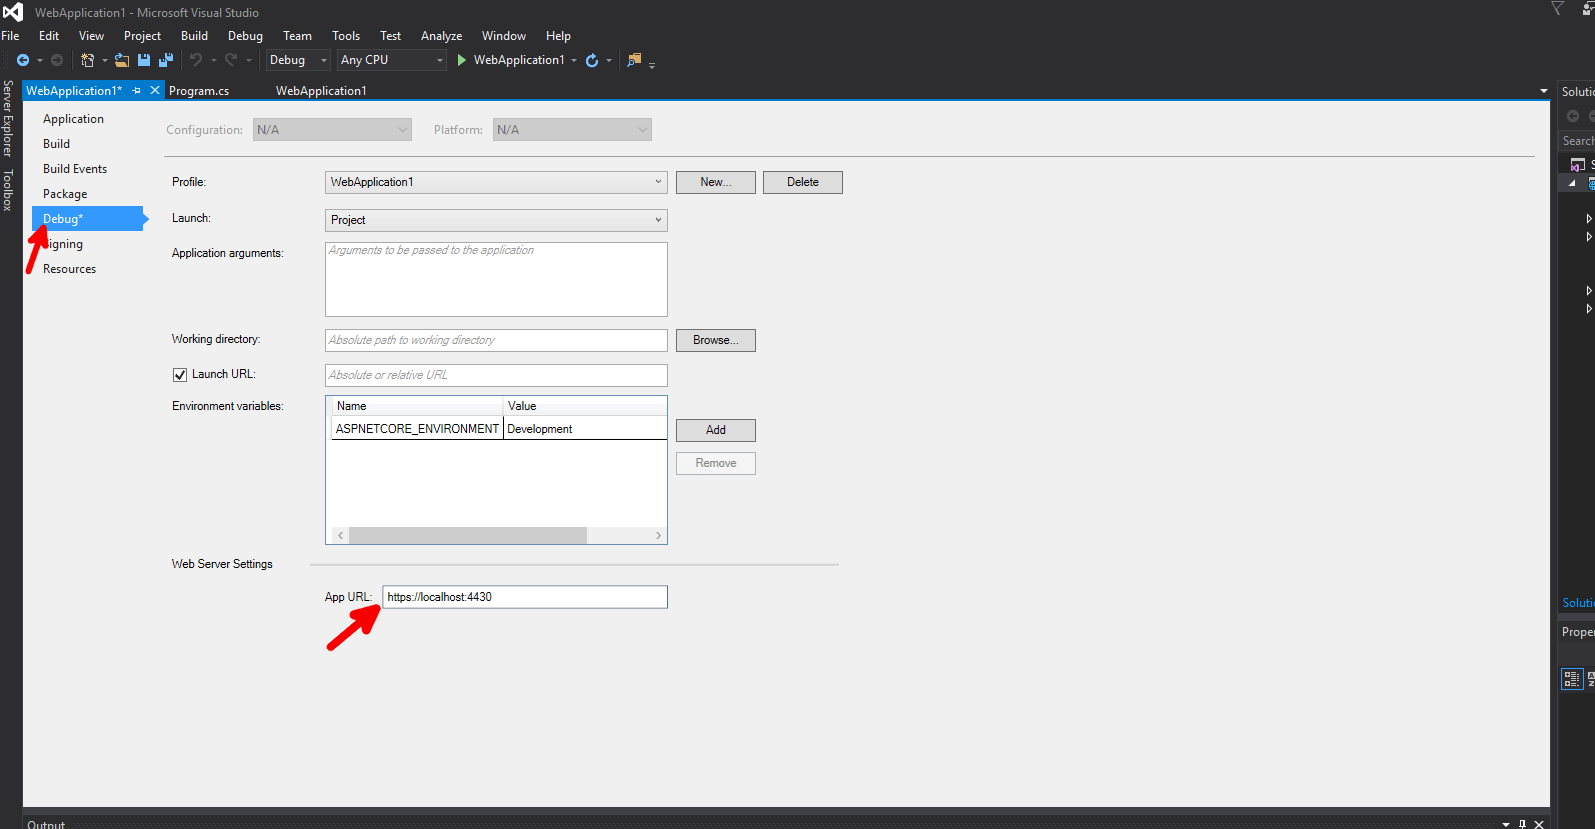Click the environment variables horizontal scrollbar

coord(468,536)
